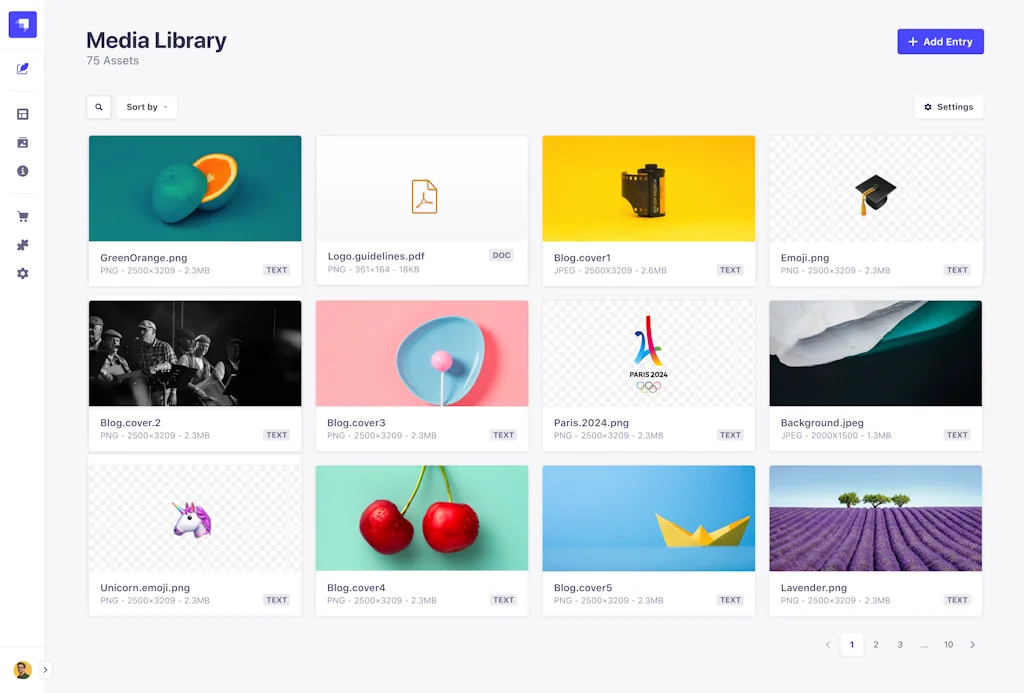Click the Unicorn.emoji.png file name
Viewport: 1024px width, 693px height.
(x=145, y=588)
